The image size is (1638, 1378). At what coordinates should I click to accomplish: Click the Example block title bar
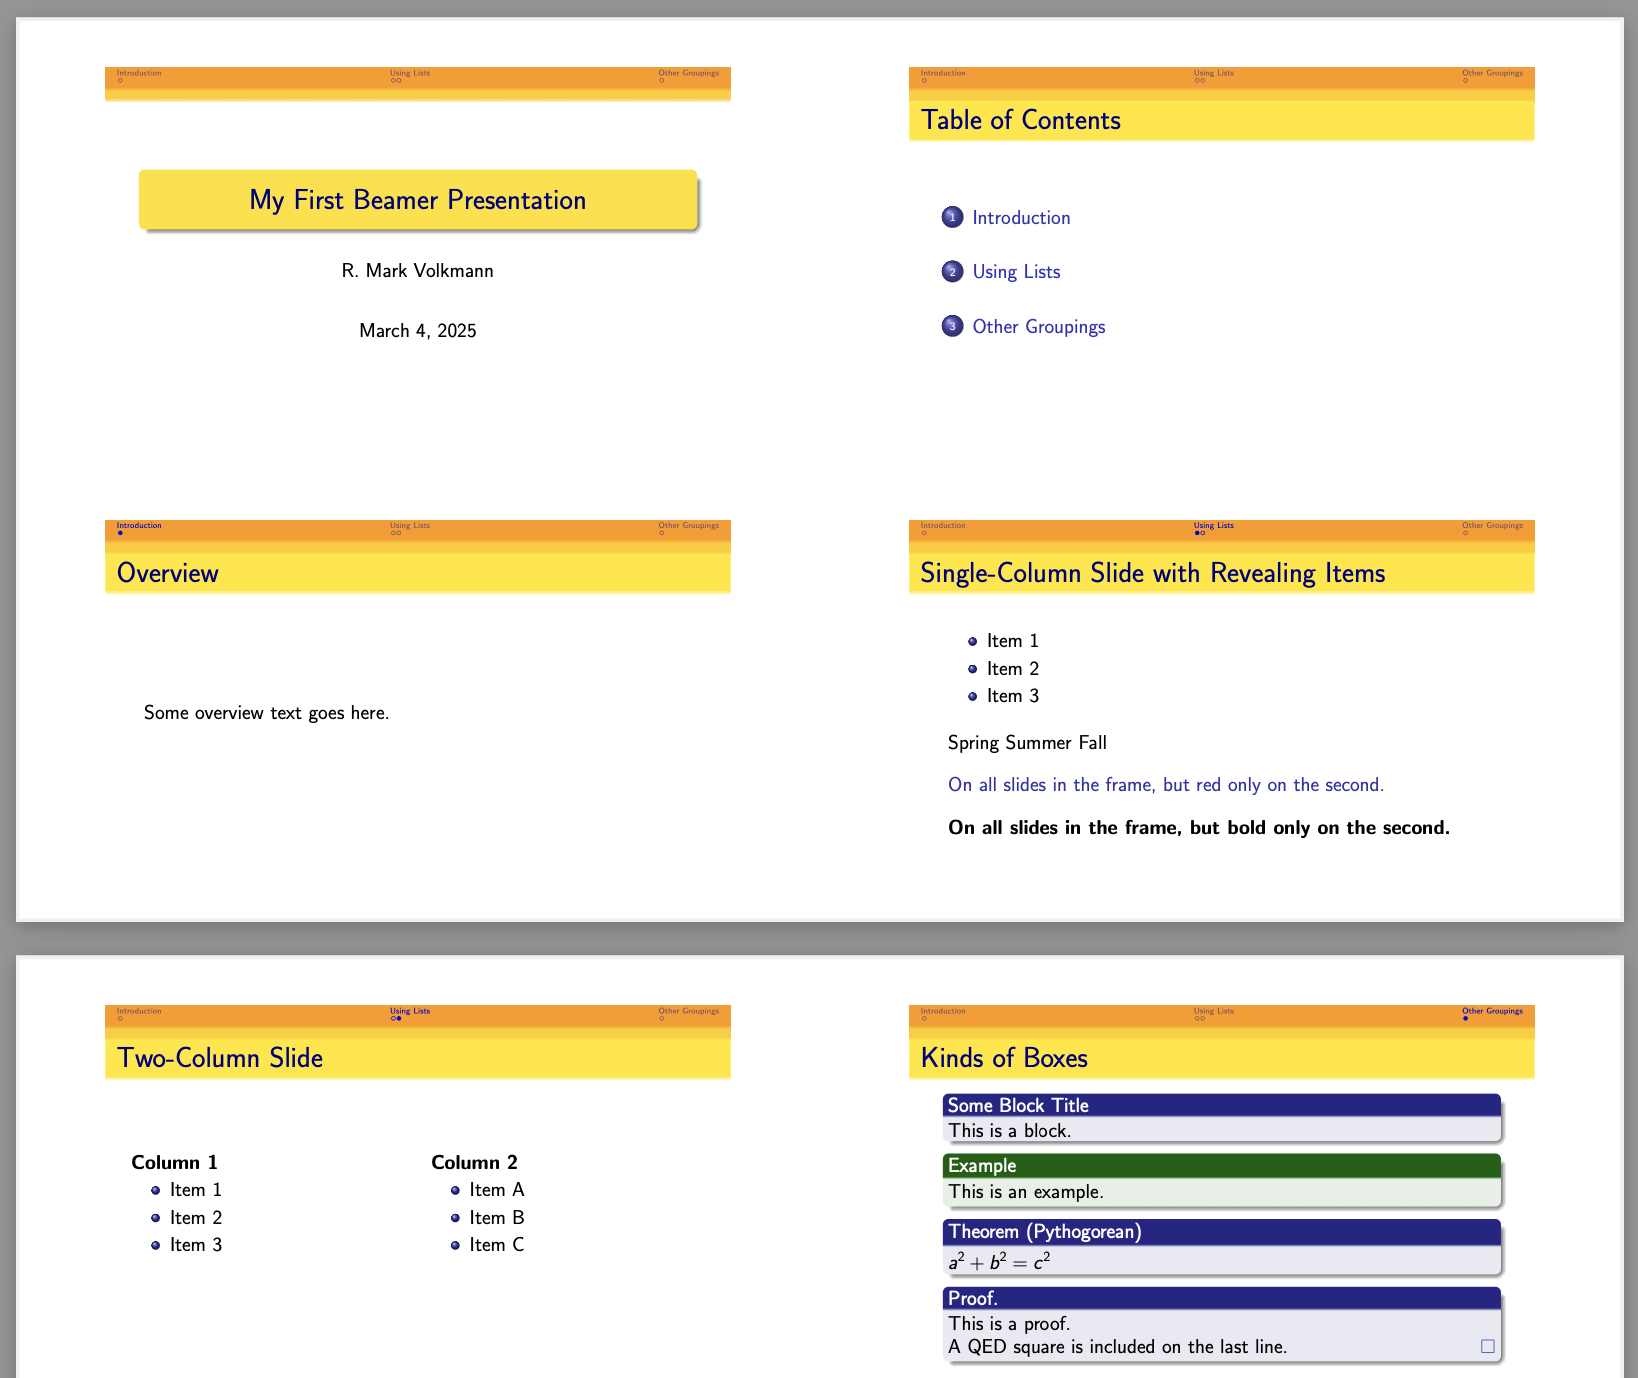coord(983,1165)
